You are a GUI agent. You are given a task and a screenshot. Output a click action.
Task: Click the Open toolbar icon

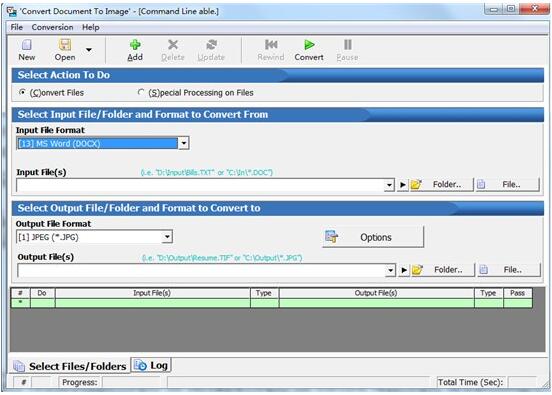tap(65, 45)
